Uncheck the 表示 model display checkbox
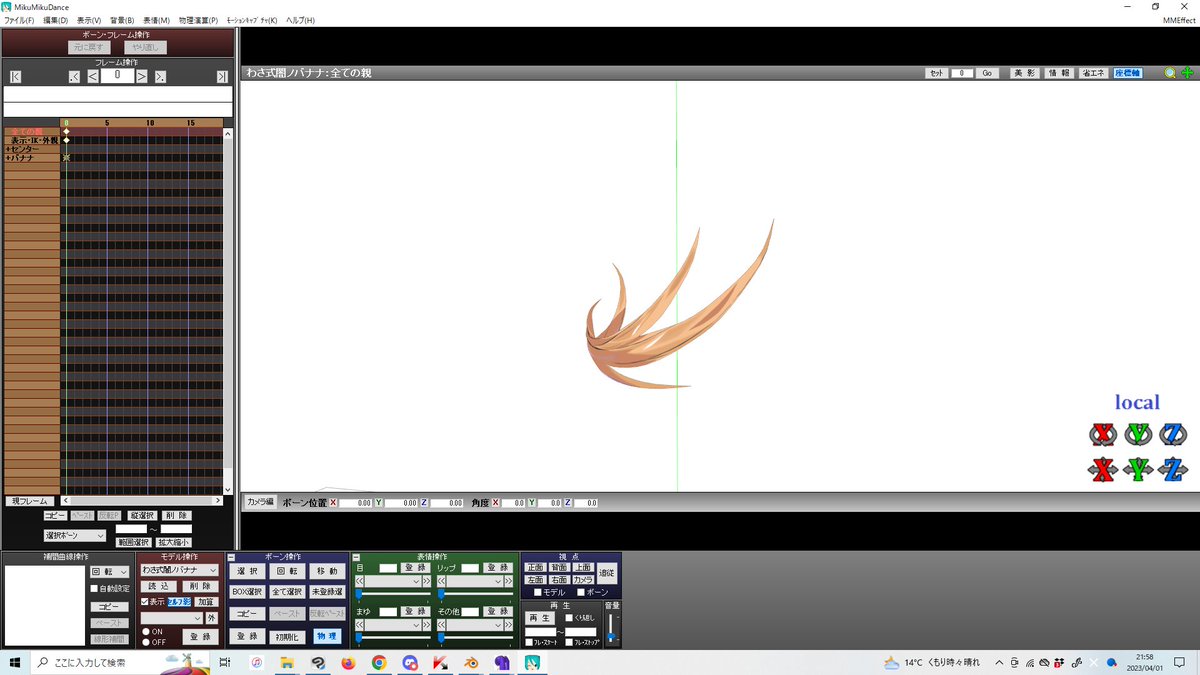This screenshot has height=675, width=1200. (145, 602)
